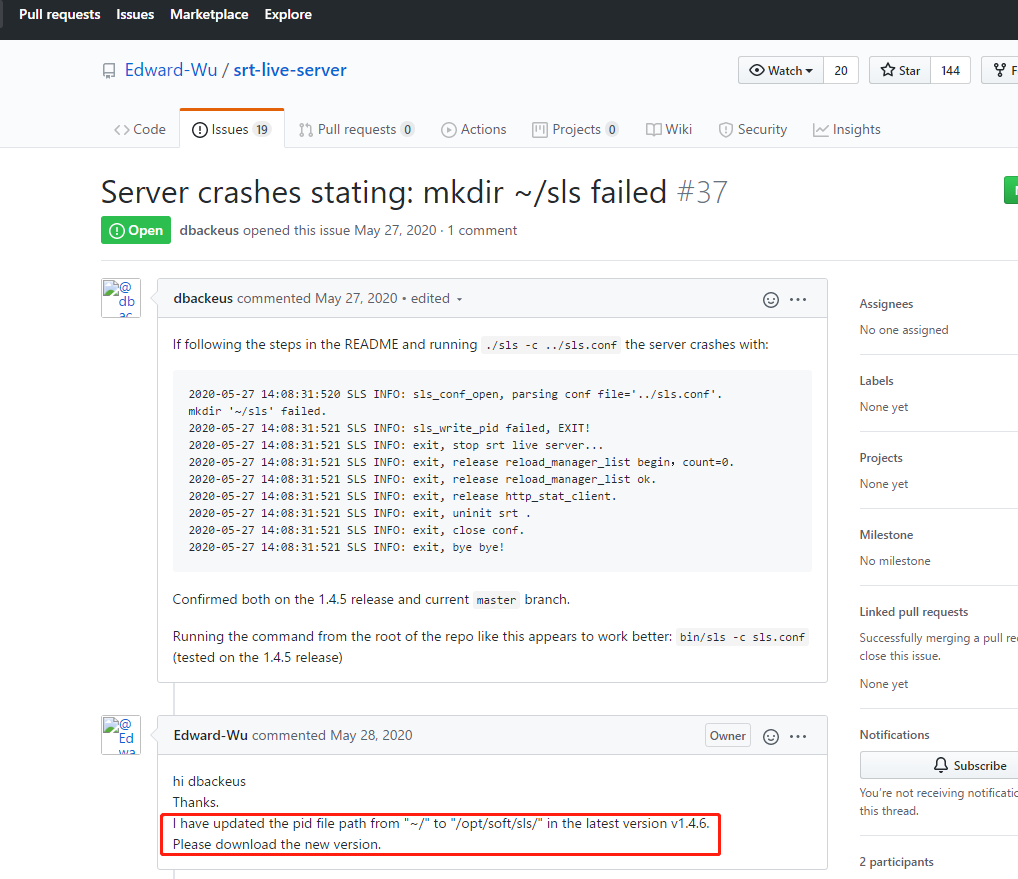Click the 144 star count

pyautogui.click(x=950, y=70)
